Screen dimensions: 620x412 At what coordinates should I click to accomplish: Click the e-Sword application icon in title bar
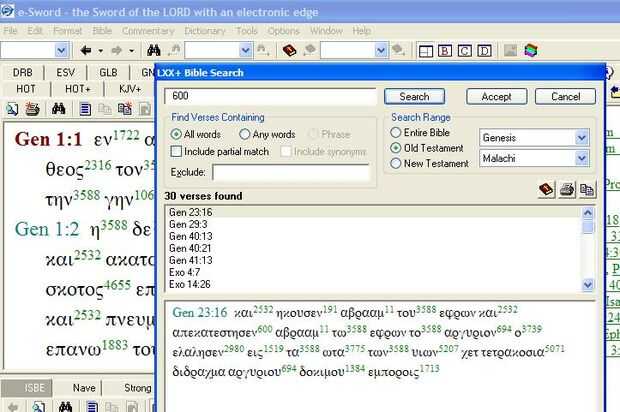tap(7, 11)
